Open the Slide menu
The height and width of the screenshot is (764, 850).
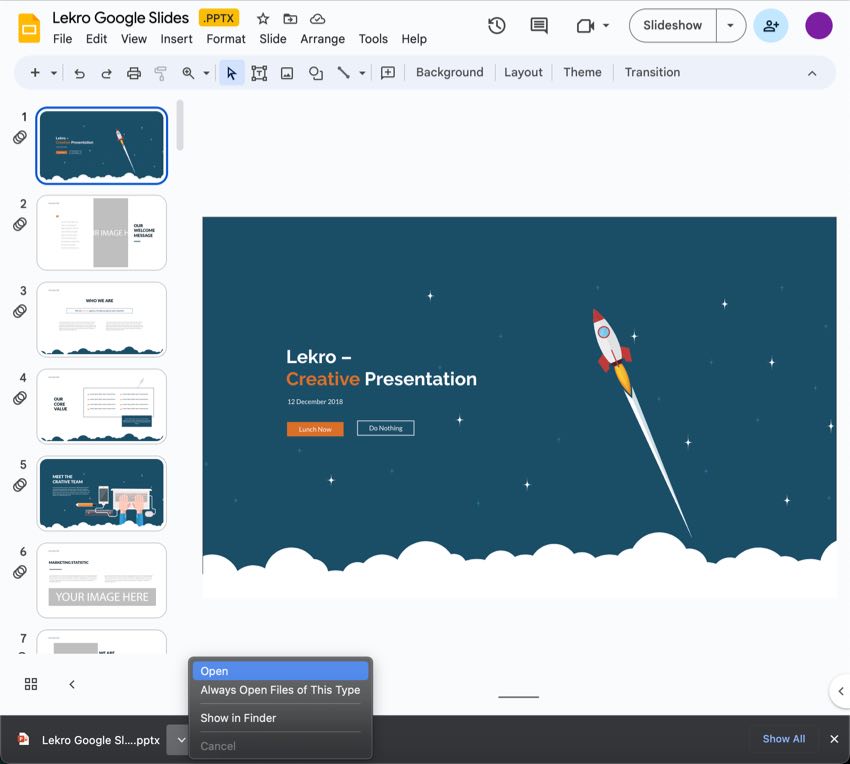[x=273, y=39]
